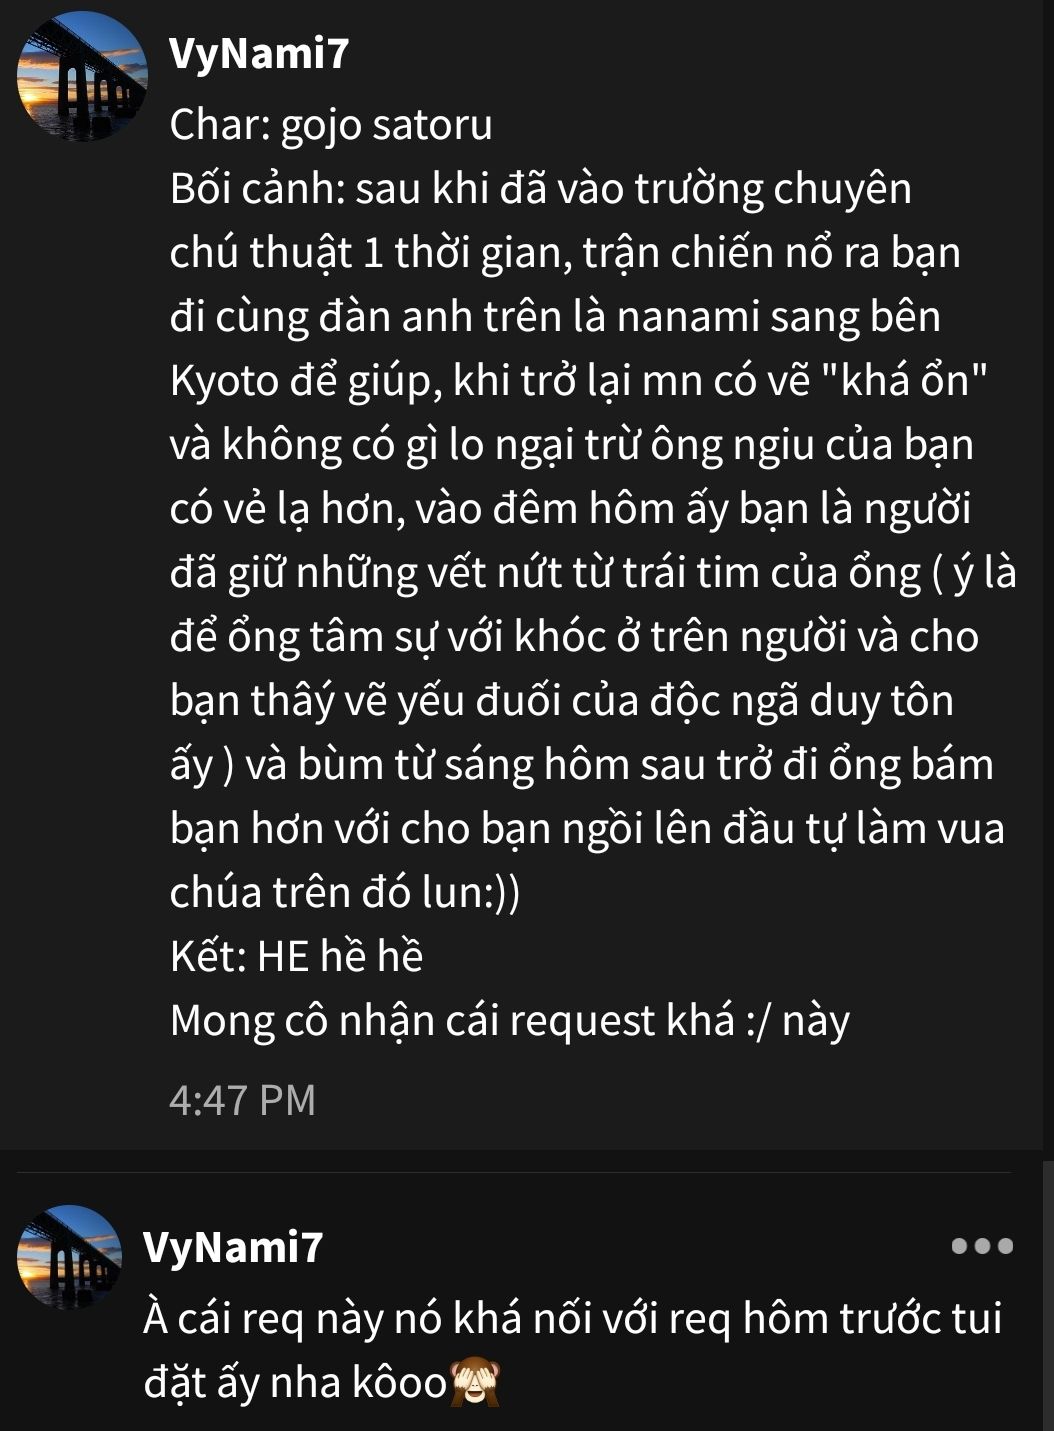
Task: Click the 4:47 PM timestamp
Action: pyautogui.click(x=242, y=1100)
